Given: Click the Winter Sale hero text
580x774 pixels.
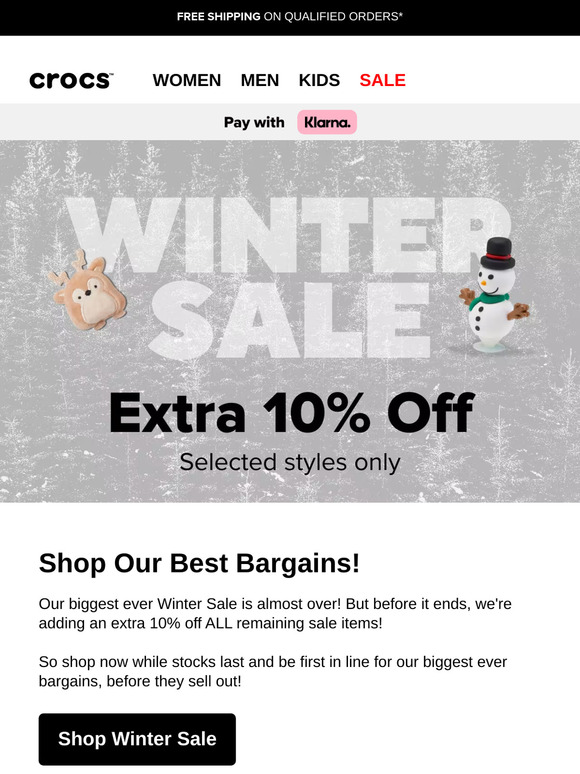Looking at the screenshot, I should pyautogui.click(x=289, y=276).
